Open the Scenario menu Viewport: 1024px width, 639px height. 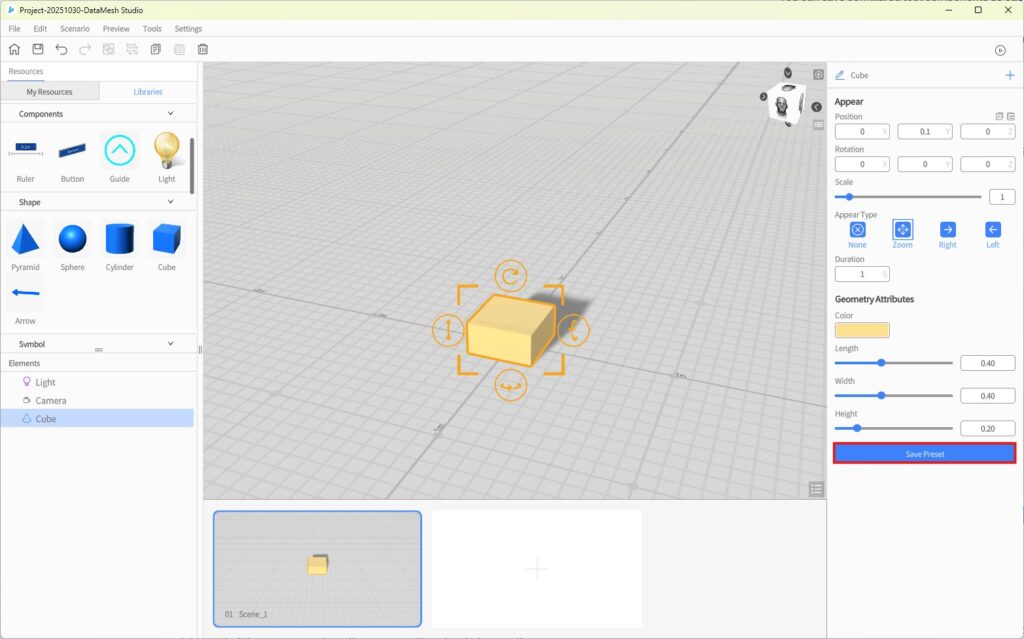tap(74, 29)
